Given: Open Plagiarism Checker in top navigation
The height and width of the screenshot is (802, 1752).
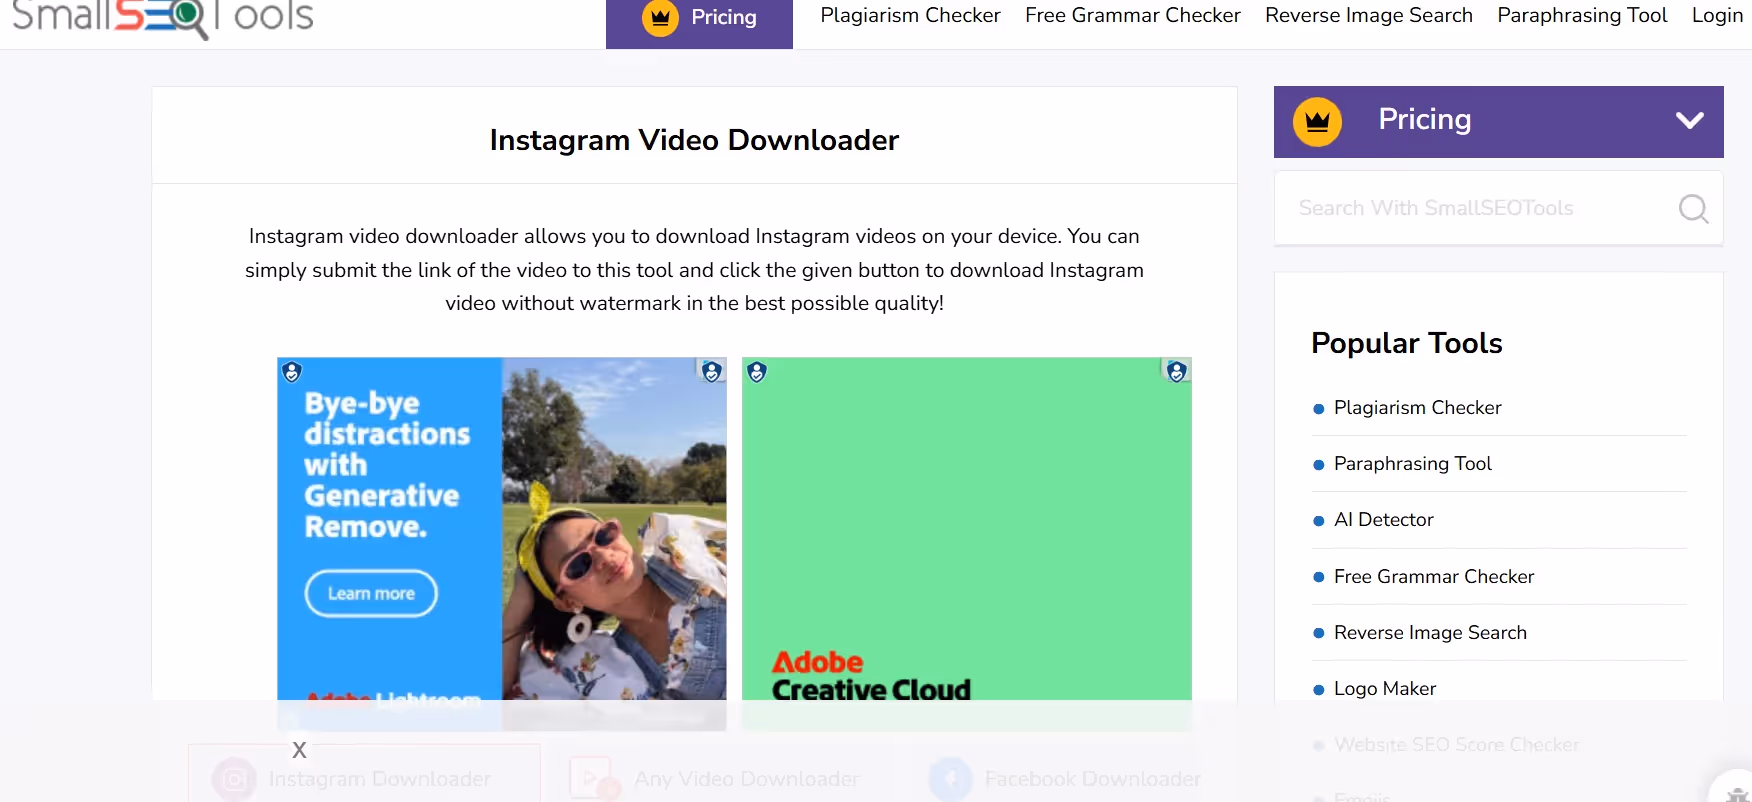Looking at the screenshot, I should pyautogui.click(x=910, y=15).
